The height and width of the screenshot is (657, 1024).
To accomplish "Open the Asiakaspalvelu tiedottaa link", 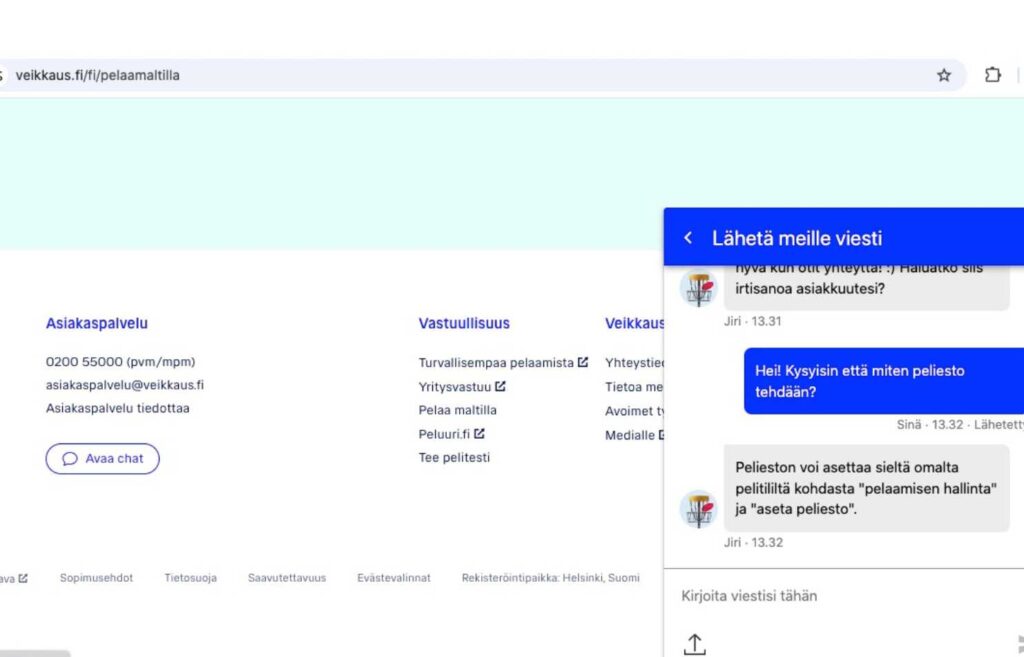I will coord(118,408).
